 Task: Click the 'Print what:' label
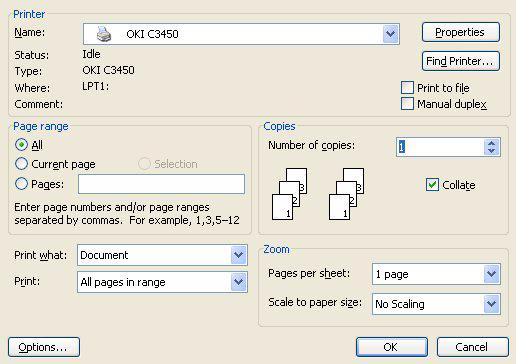(40, 255)
